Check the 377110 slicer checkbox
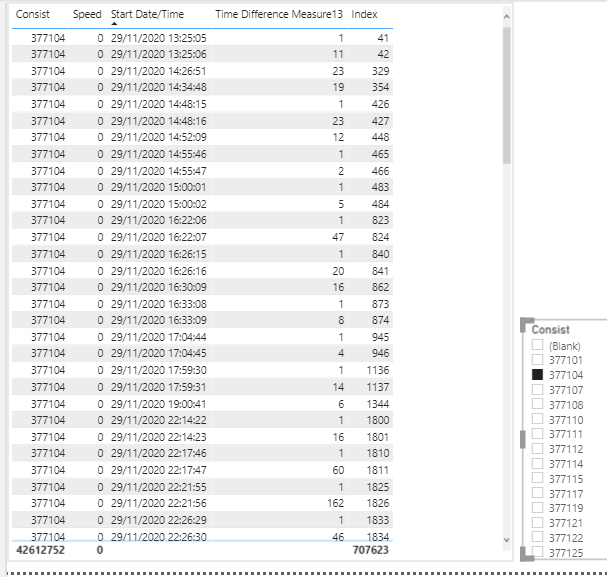607x577 pixels. pos(537,419)
